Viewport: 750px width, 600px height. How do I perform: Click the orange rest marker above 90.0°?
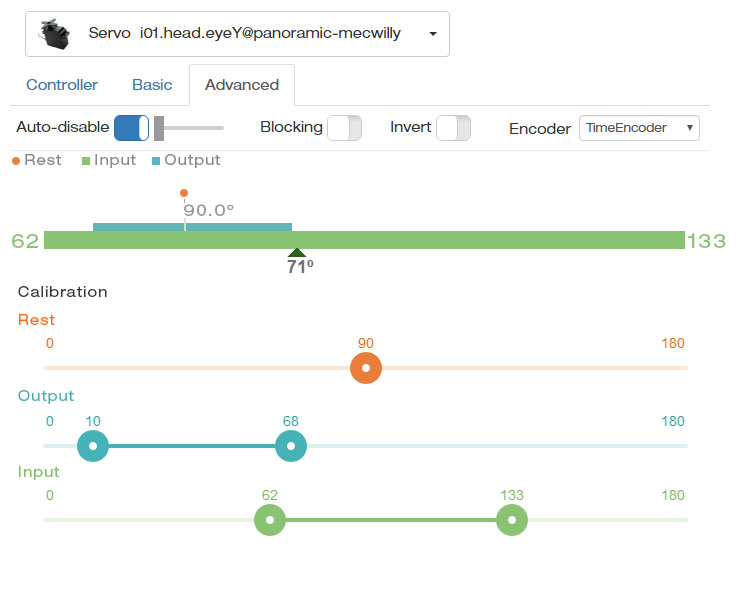tap(184, 193)
